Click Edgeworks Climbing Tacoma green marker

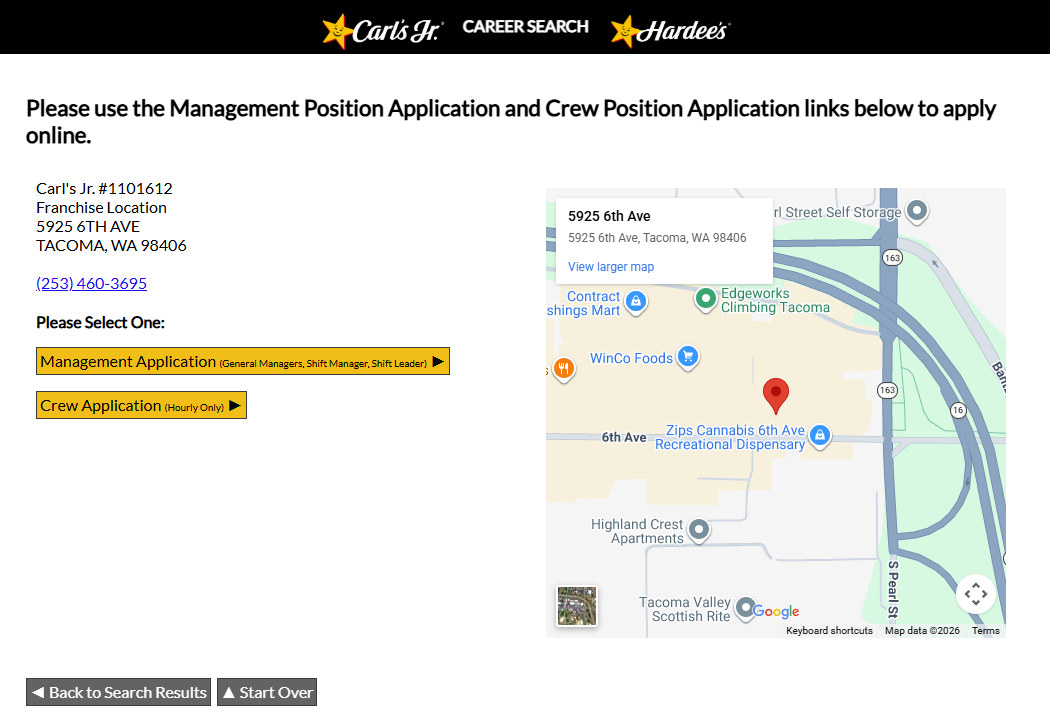[705, 299]
